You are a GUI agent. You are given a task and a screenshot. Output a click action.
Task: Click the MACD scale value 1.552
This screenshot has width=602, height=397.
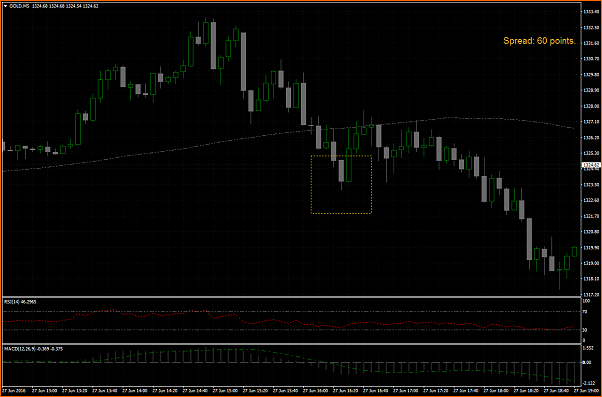tap(588, 348)
